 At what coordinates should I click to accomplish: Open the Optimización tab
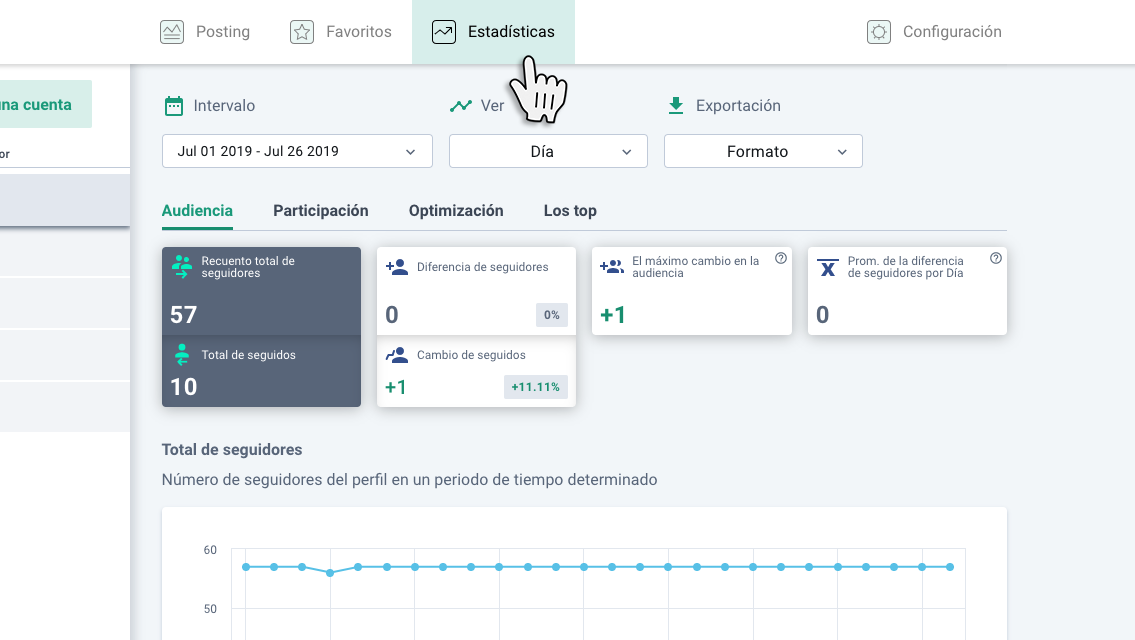tap(456, 211)
